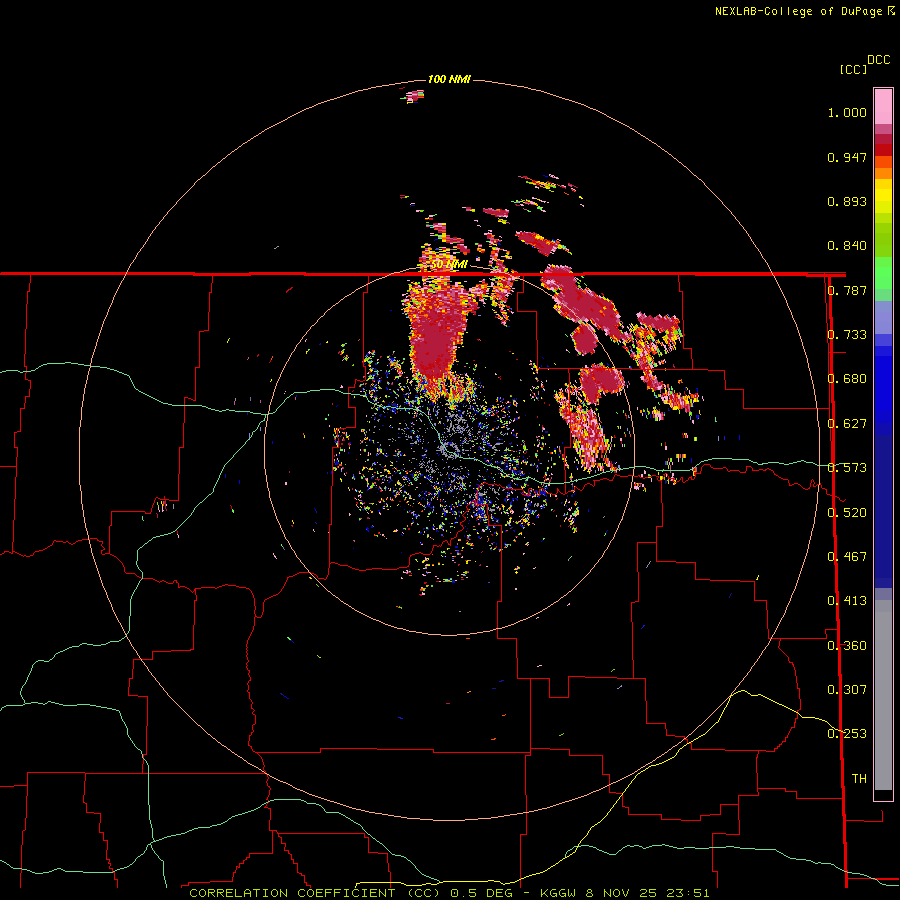This screenshot has height=900, width=900.
Task: Click the 0.893 value on the color scale
Action: pos(847,201)
